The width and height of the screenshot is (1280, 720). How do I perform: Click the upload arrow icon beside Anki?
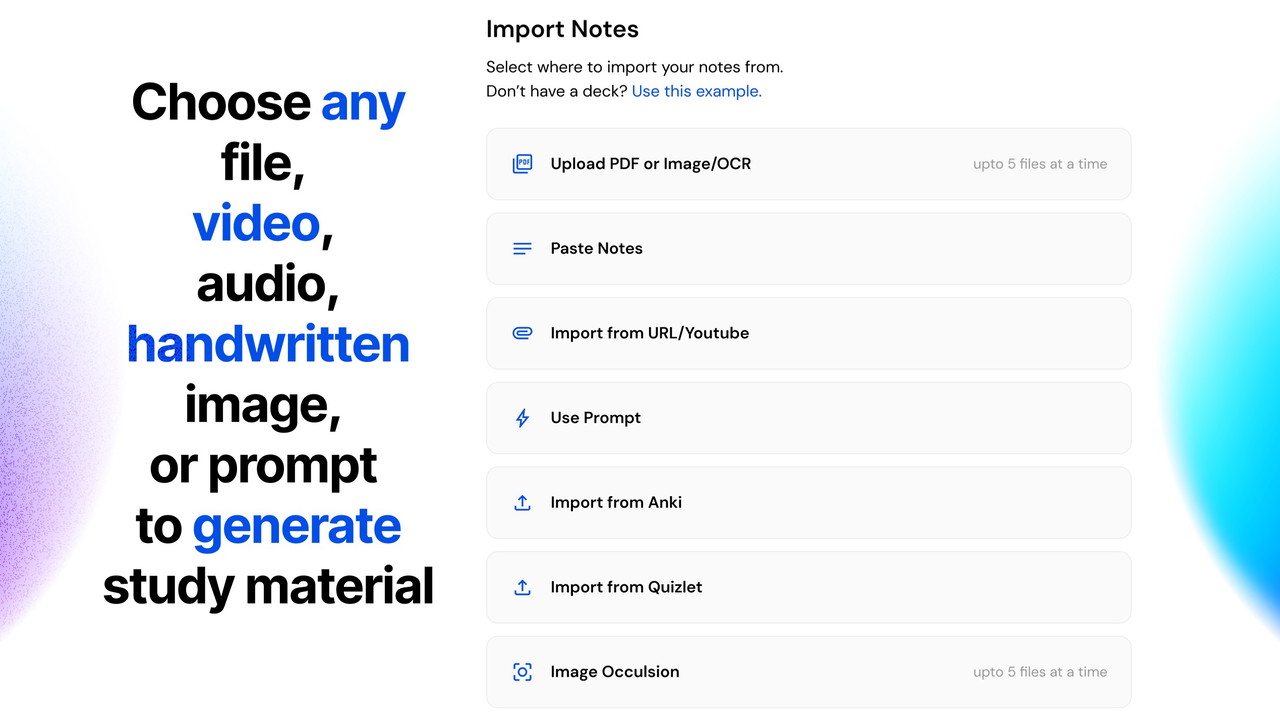coord(522,503)
